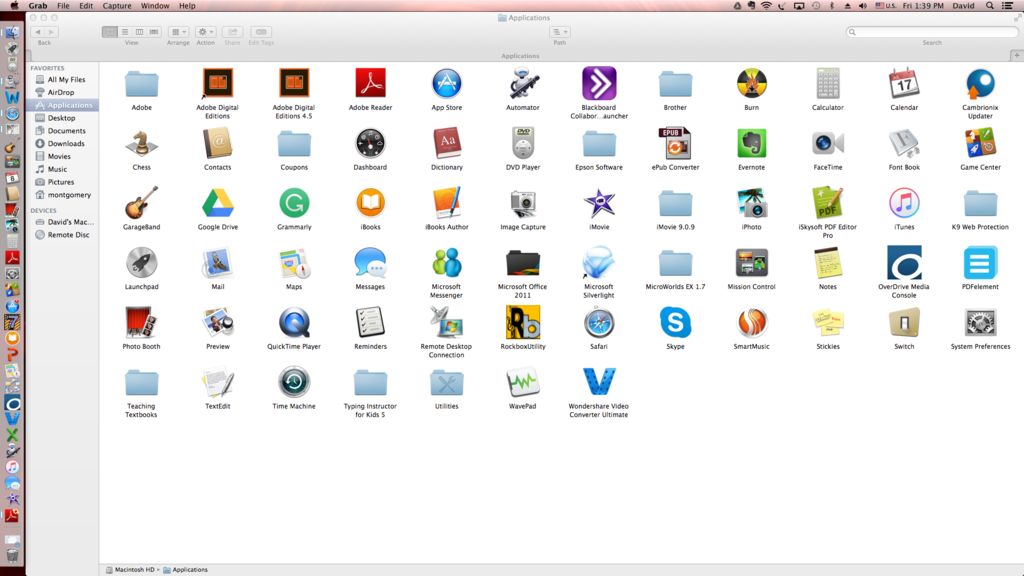Open the Window menu
This screenshot has height=576, width=1024.
click(154, 6)
